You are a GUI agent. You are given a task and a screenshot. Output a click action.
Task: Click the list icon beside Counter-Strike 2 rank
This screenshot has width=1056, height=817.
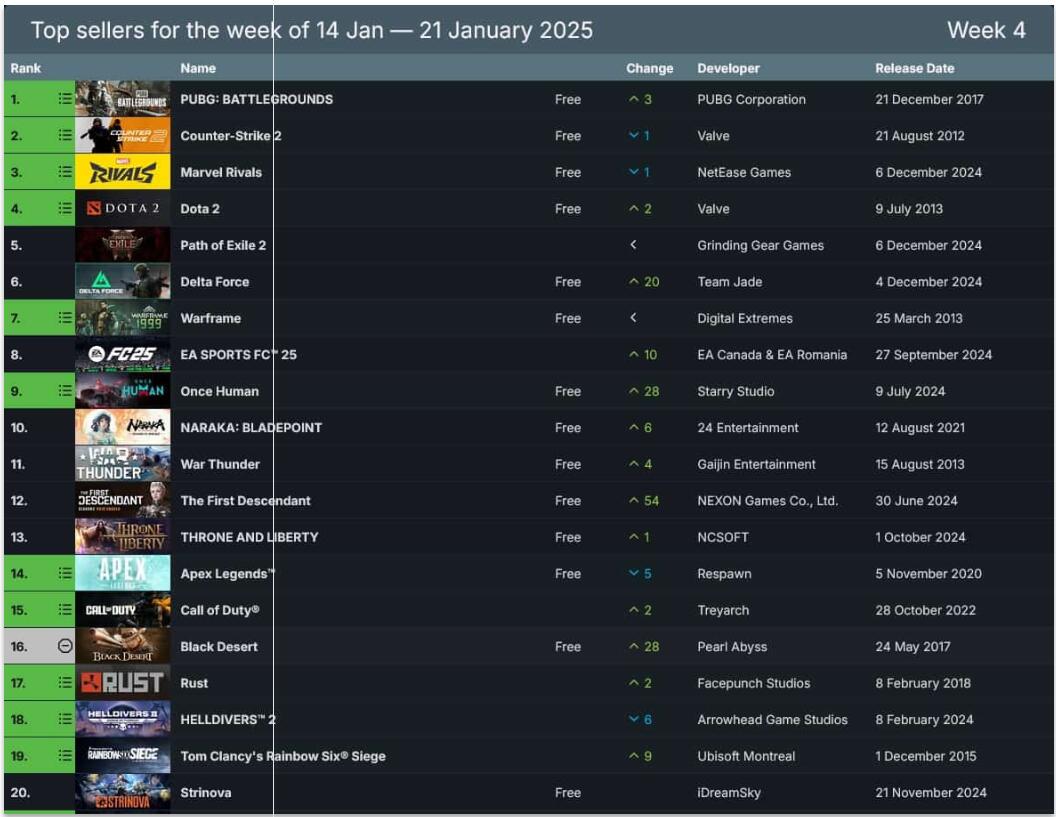[x=65, y=135]
